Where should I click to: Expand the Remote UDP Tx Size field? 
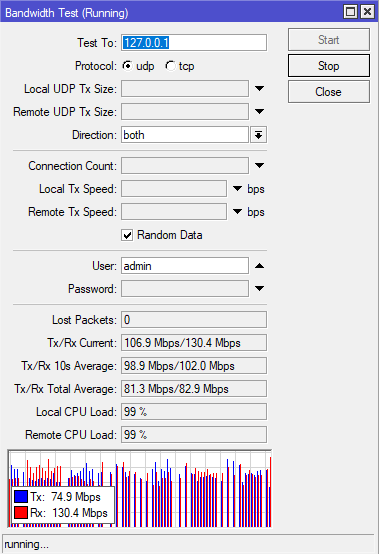[259, 112]
